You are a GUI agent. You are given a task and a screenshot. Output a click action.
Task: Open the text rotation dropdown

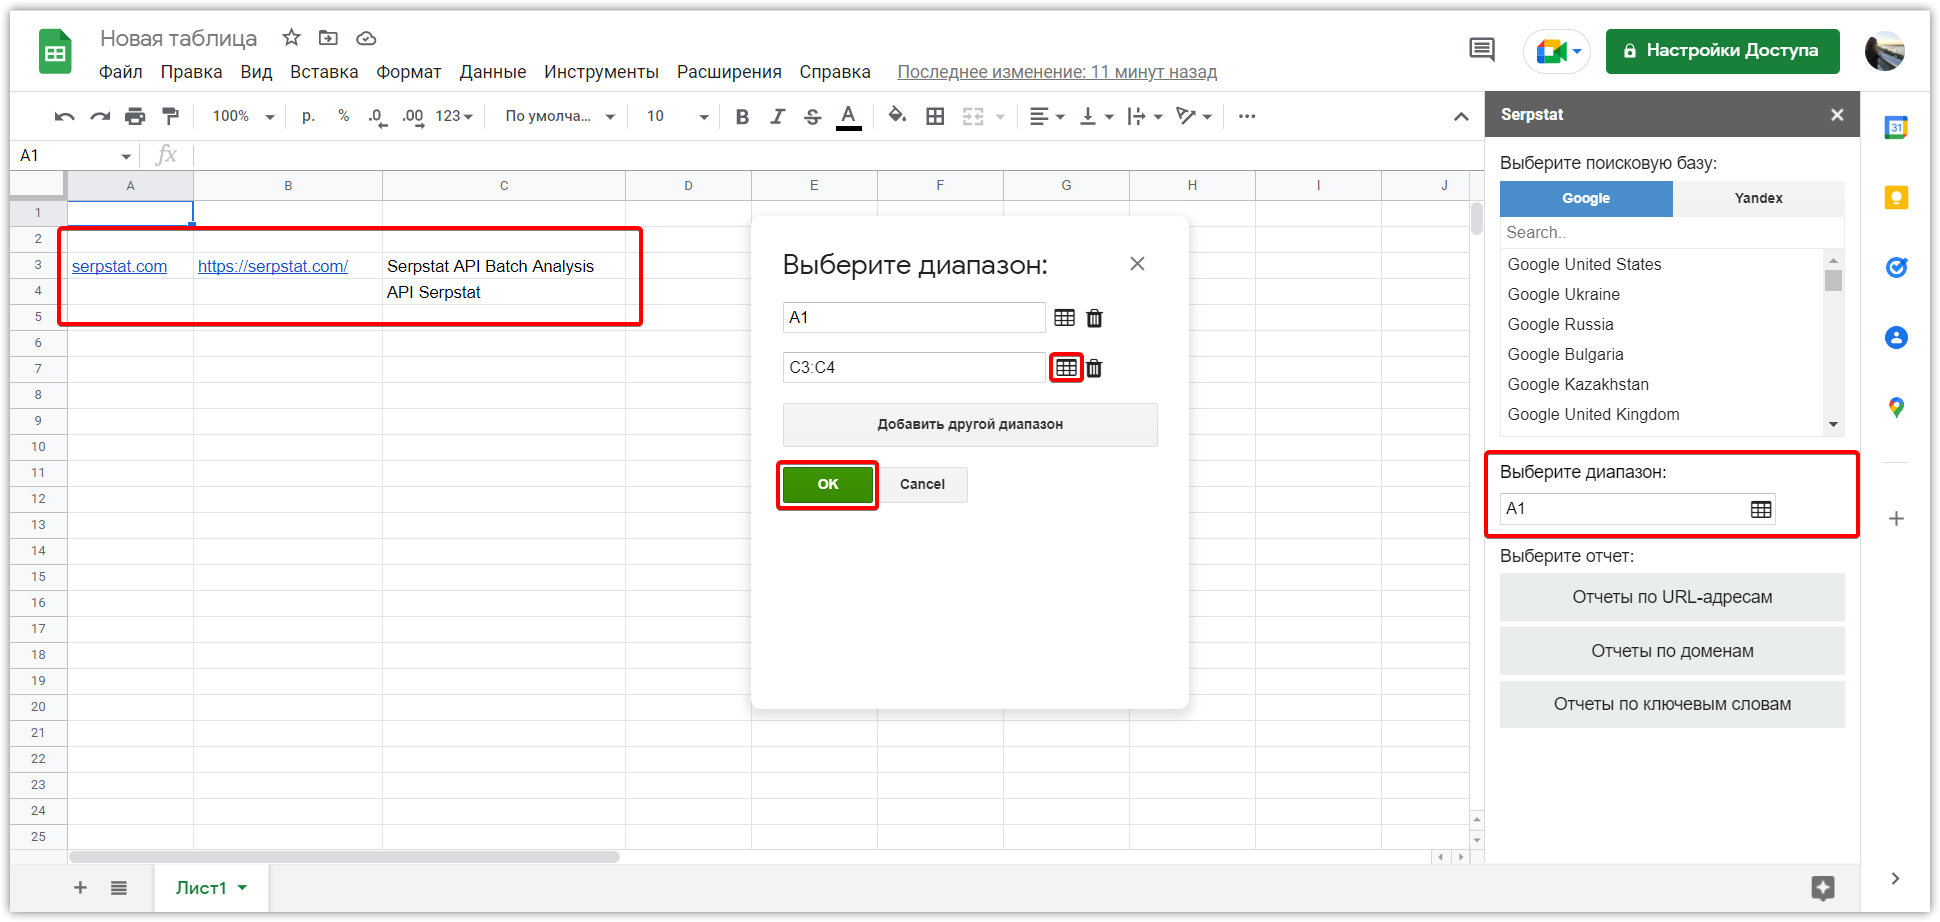[x=1194, y=117]
